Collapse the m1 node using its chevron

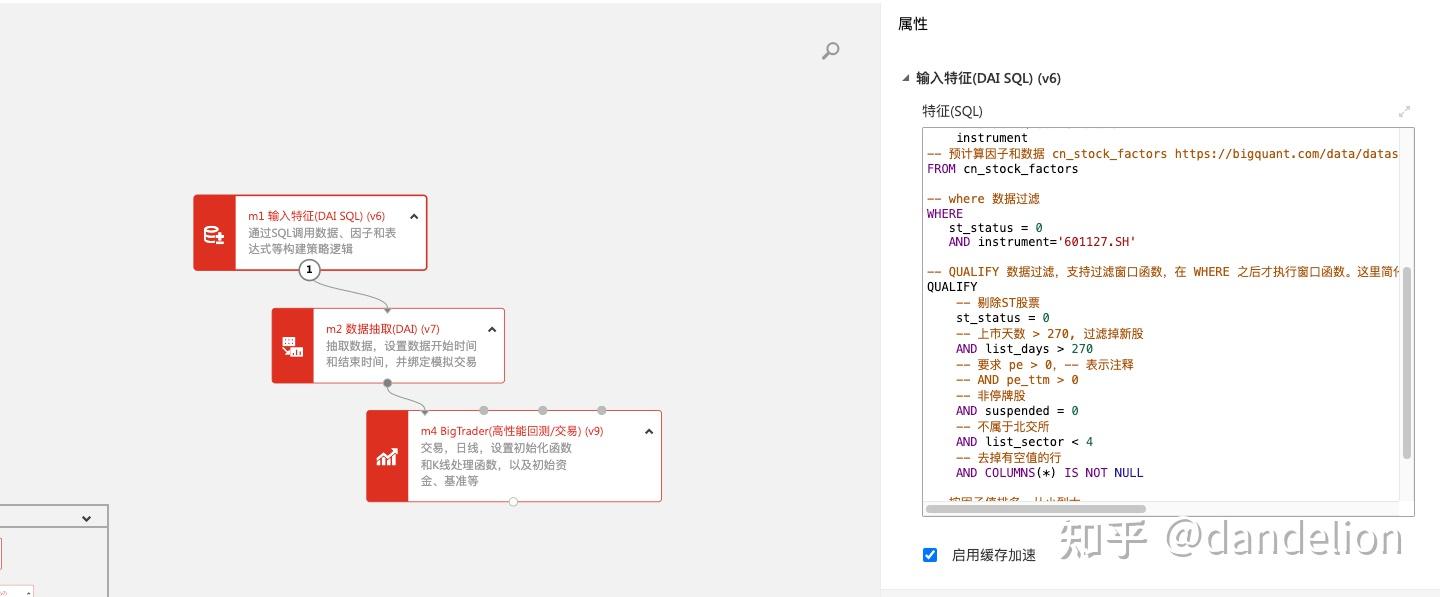pos(413,215)
